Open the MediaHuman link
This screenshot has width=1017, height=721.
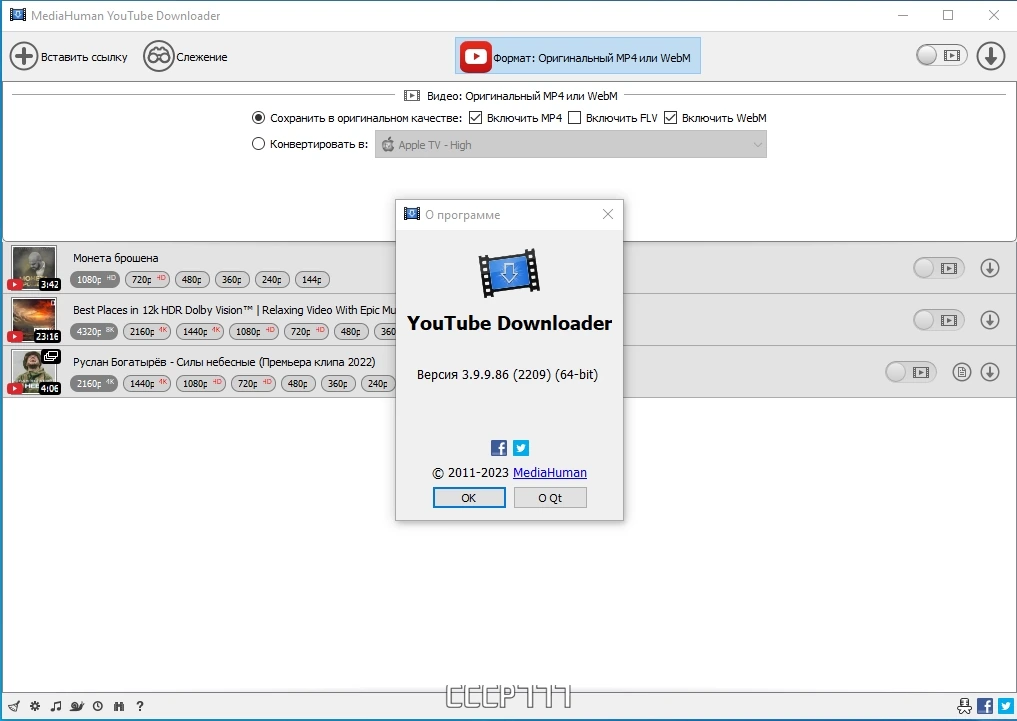tap(550, 473)
